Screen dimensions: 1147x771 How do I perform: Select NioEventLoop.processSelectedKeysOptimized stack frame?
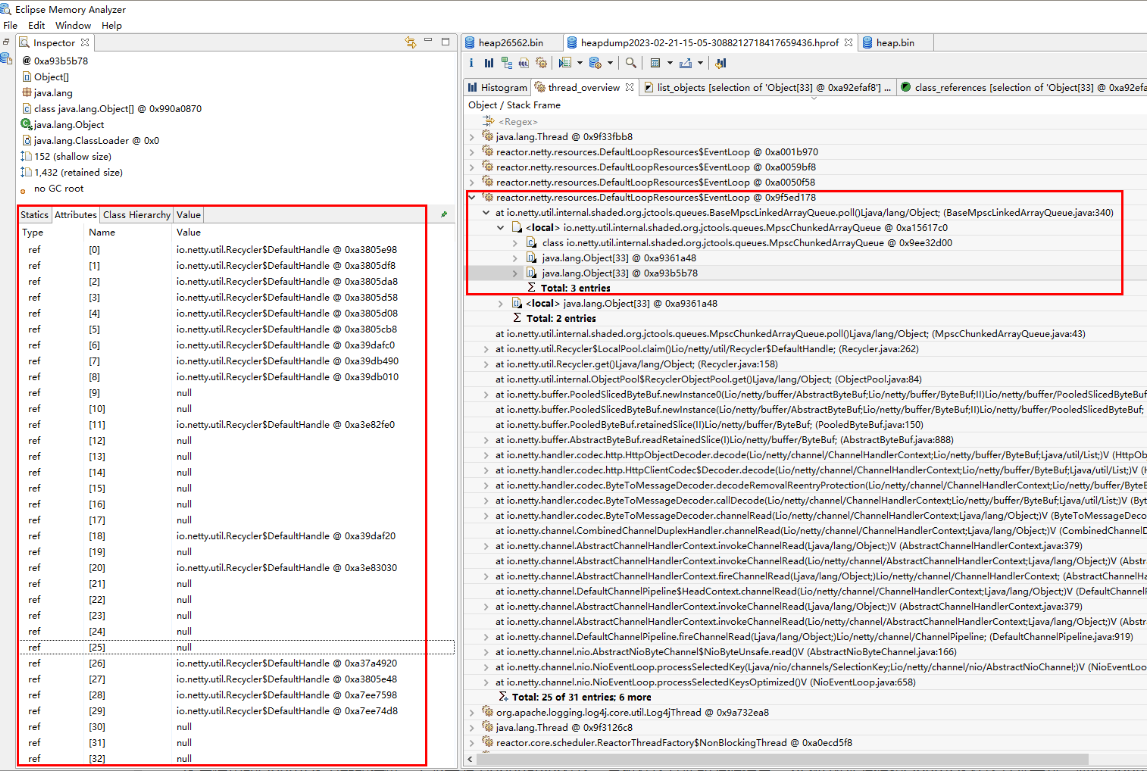tap(704, 682)
